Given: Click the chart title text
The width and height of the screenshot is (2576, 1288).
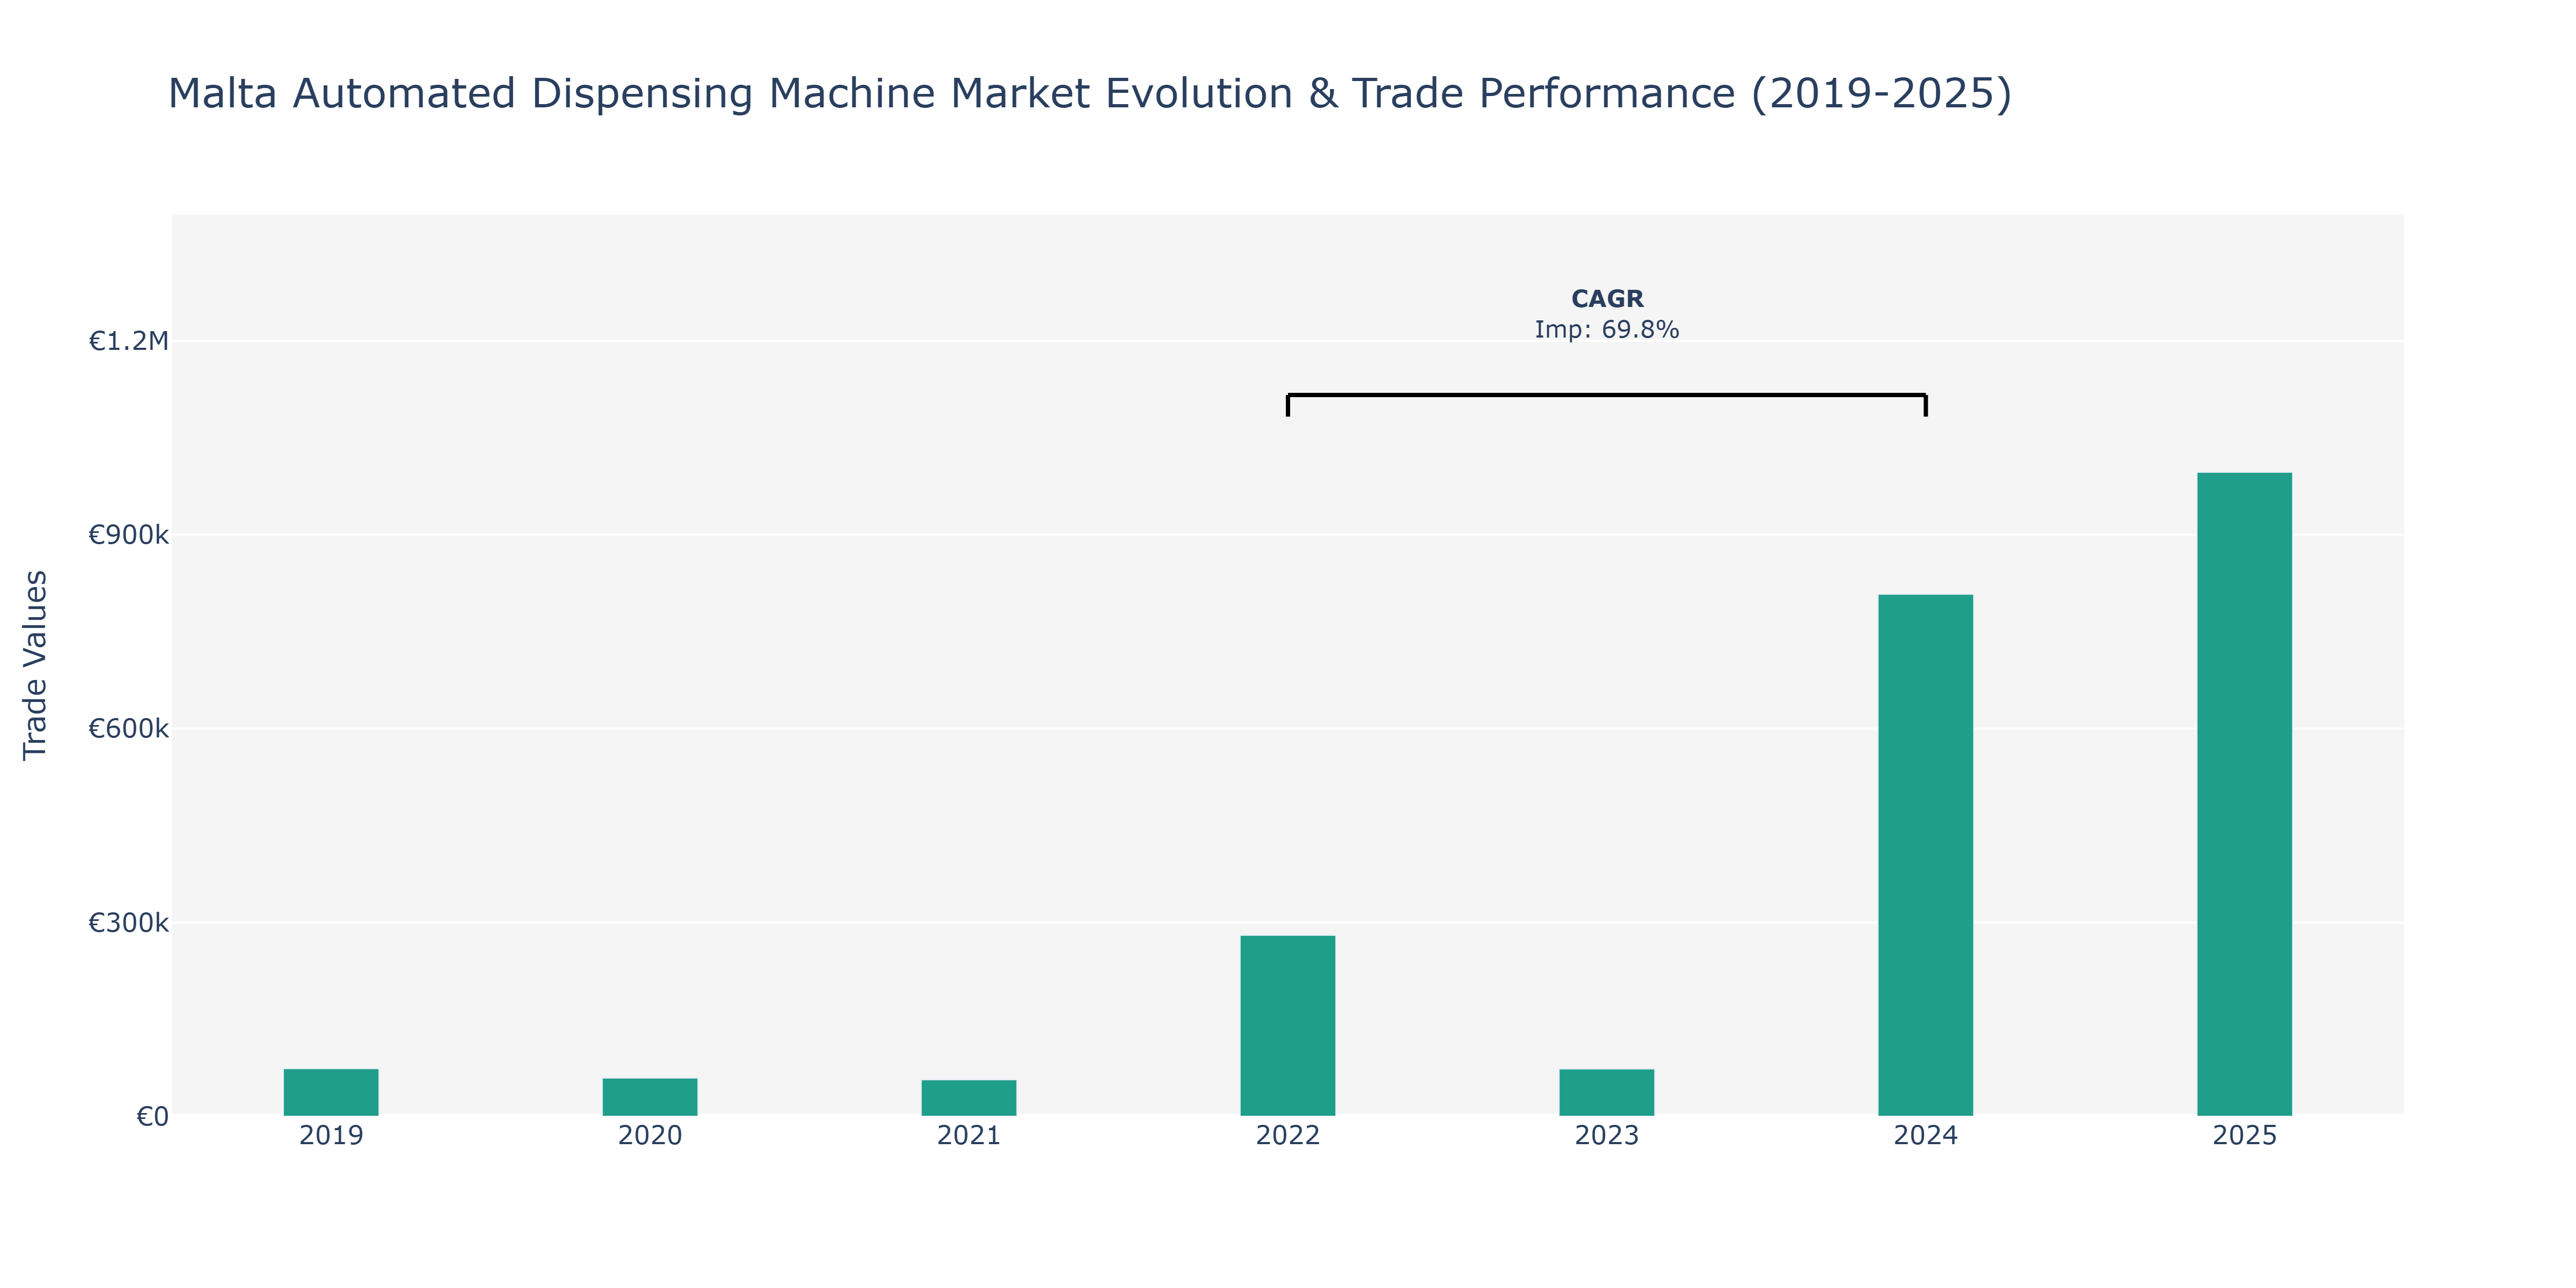Looking at the screenshot, I should pyautogui.click(x=1090, y=94).
